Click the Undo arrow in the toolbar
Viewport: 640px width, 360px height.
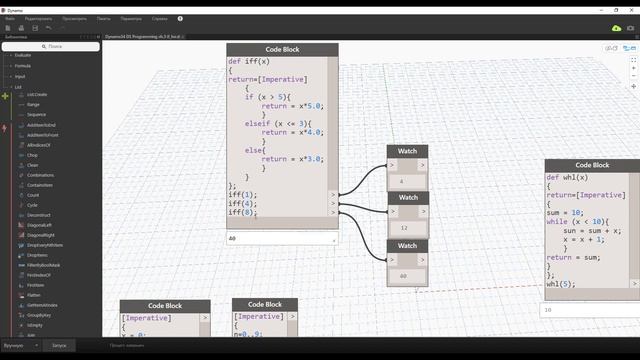(x=49, y=28)
